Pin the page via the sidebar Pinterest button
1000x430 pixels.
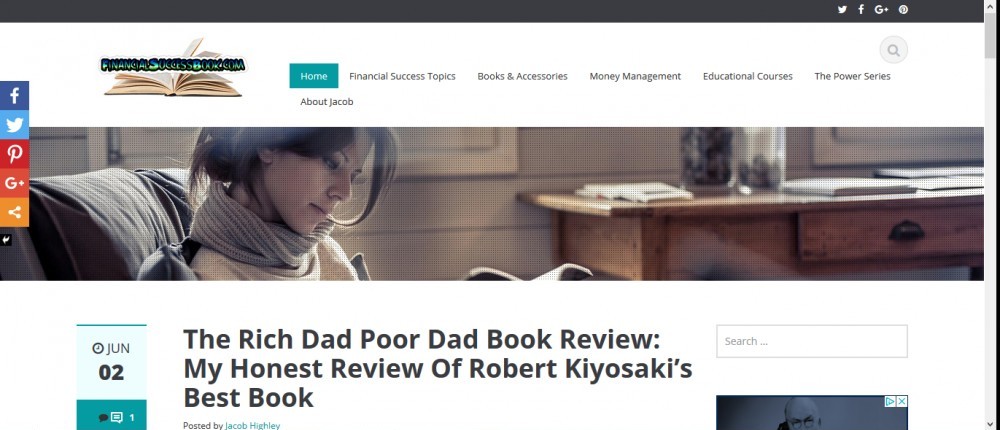pos(14,154)
